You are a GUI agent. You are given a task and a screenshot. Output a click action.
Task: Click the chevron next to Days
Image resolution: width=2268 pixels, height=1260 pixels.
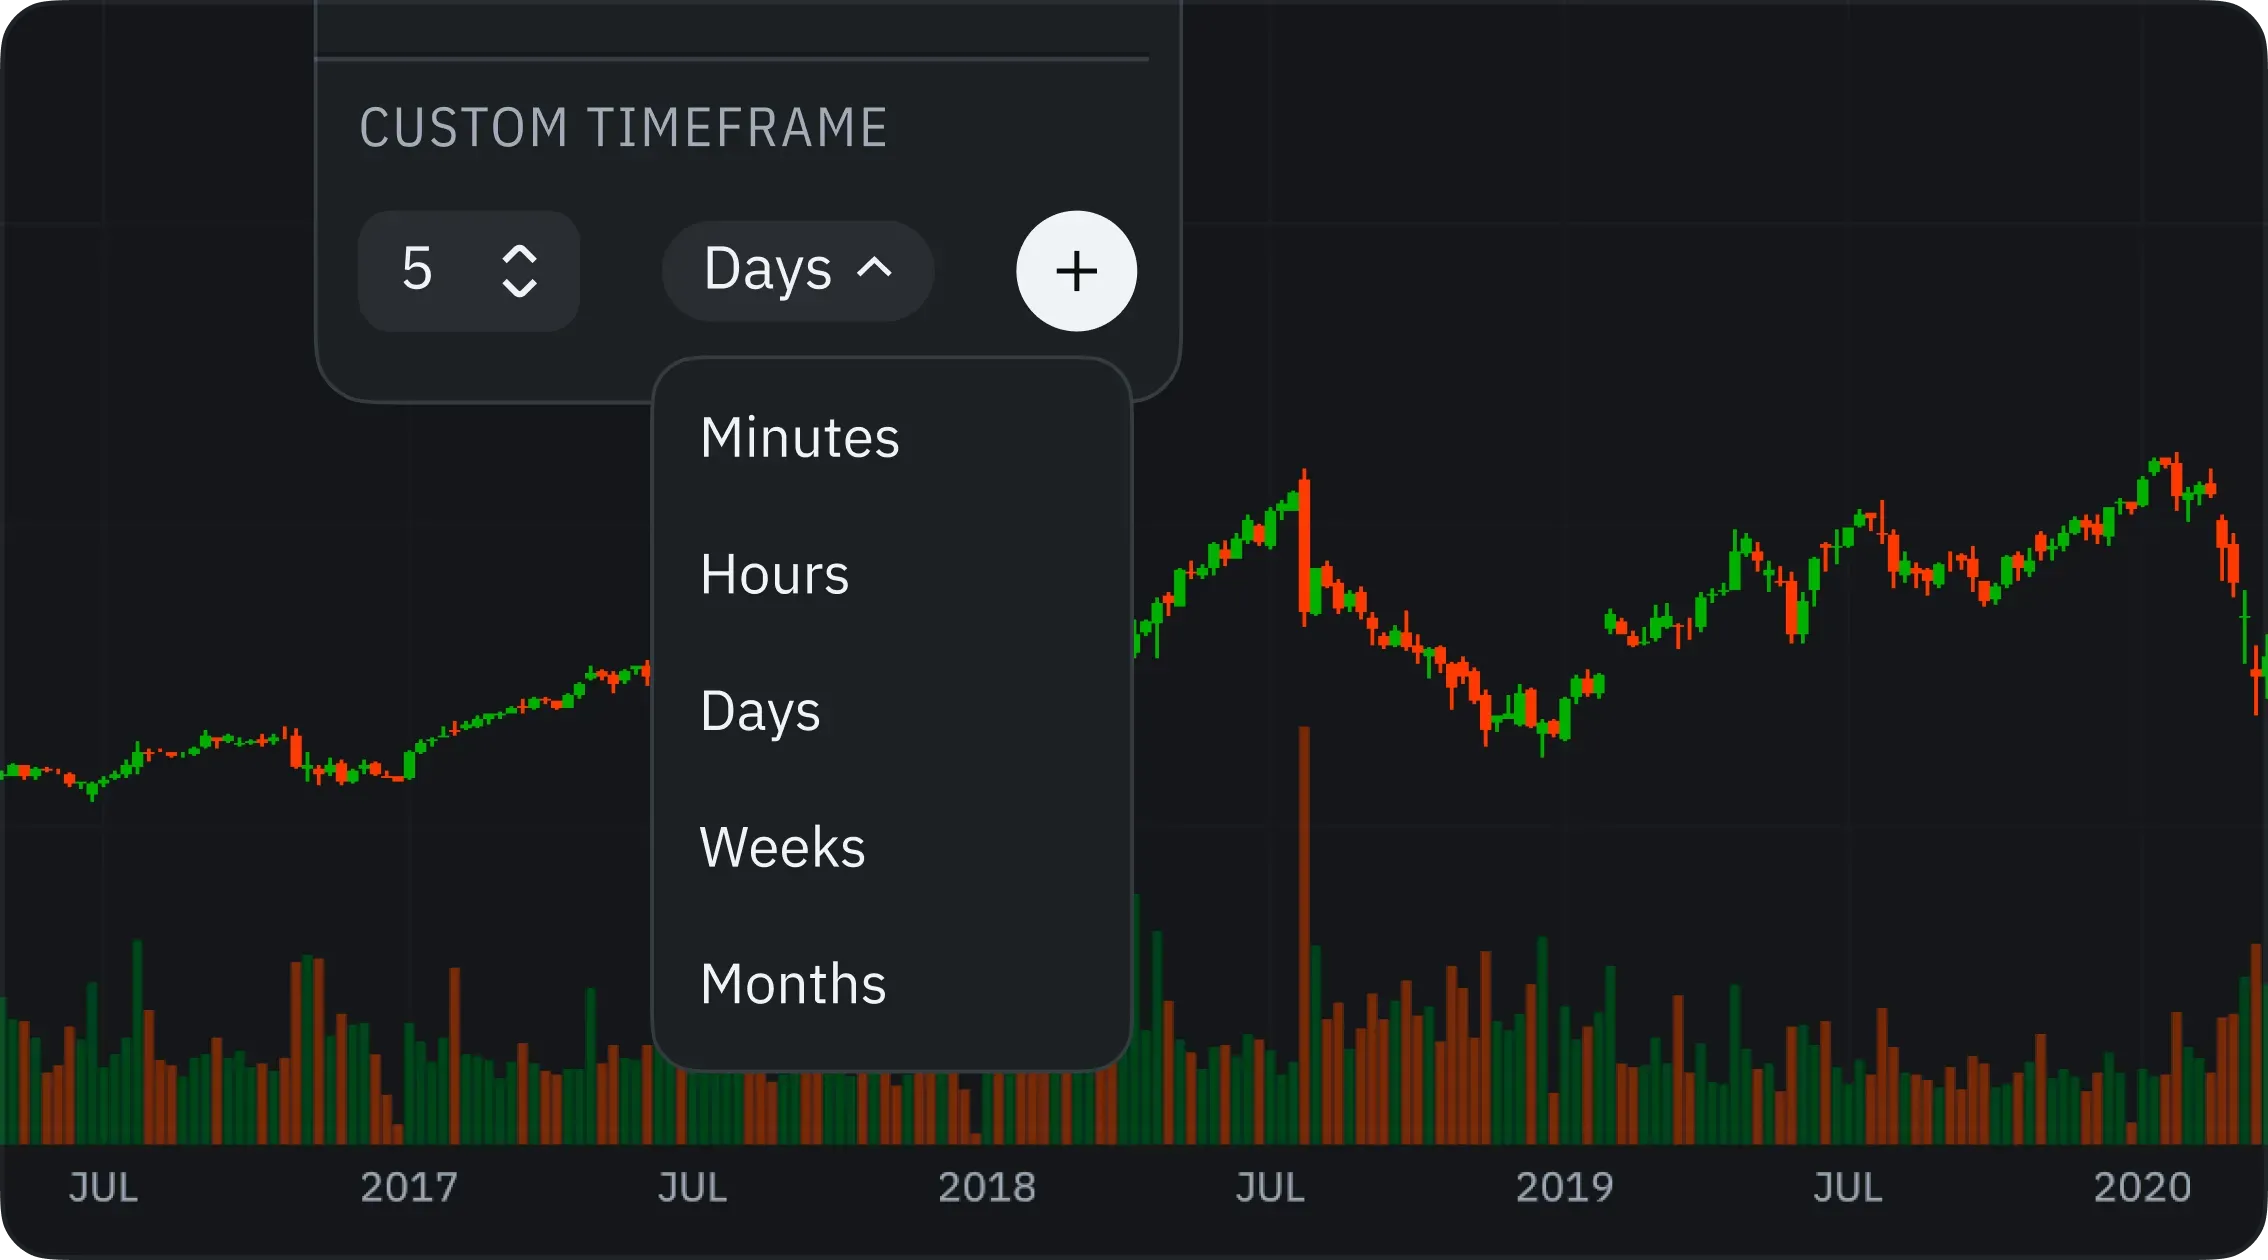875,268
